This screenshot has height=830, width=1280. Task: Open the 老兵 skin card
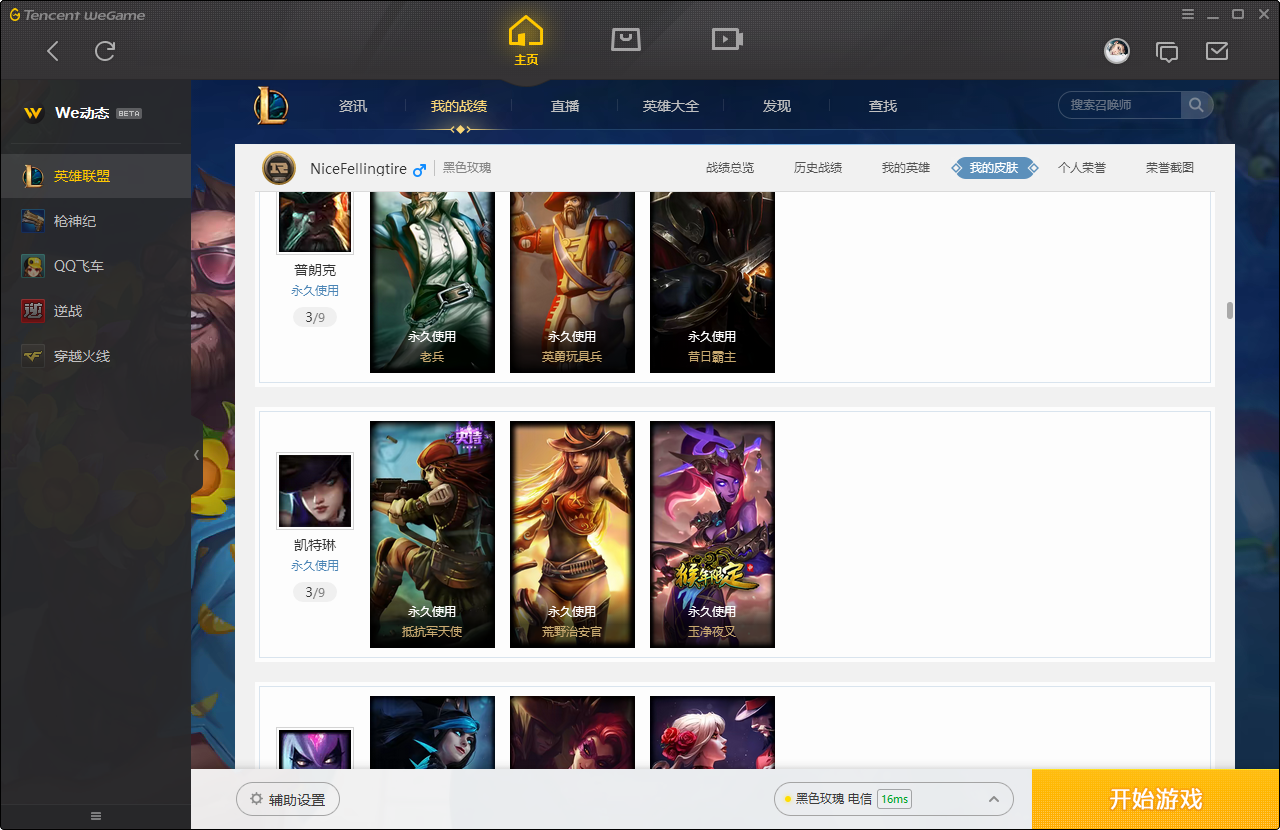(432, 282)
